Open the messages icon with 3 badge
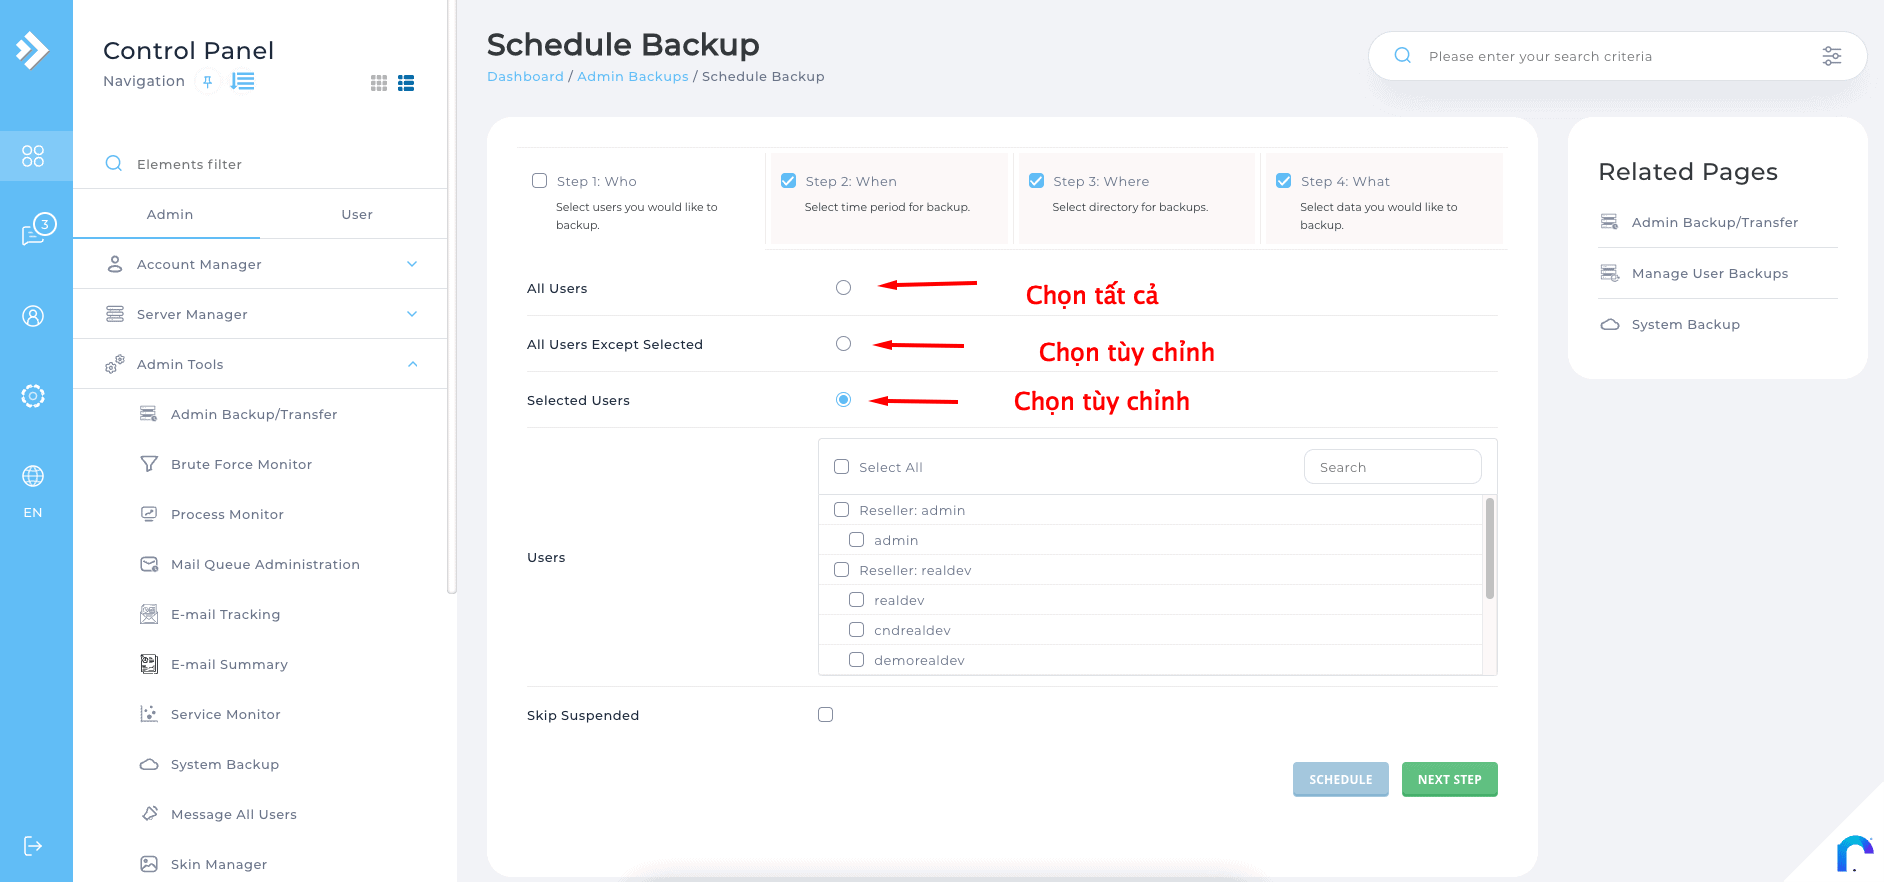Image resolution: width=1884 pixels, height=882 pixels. [x=38, y=229]
